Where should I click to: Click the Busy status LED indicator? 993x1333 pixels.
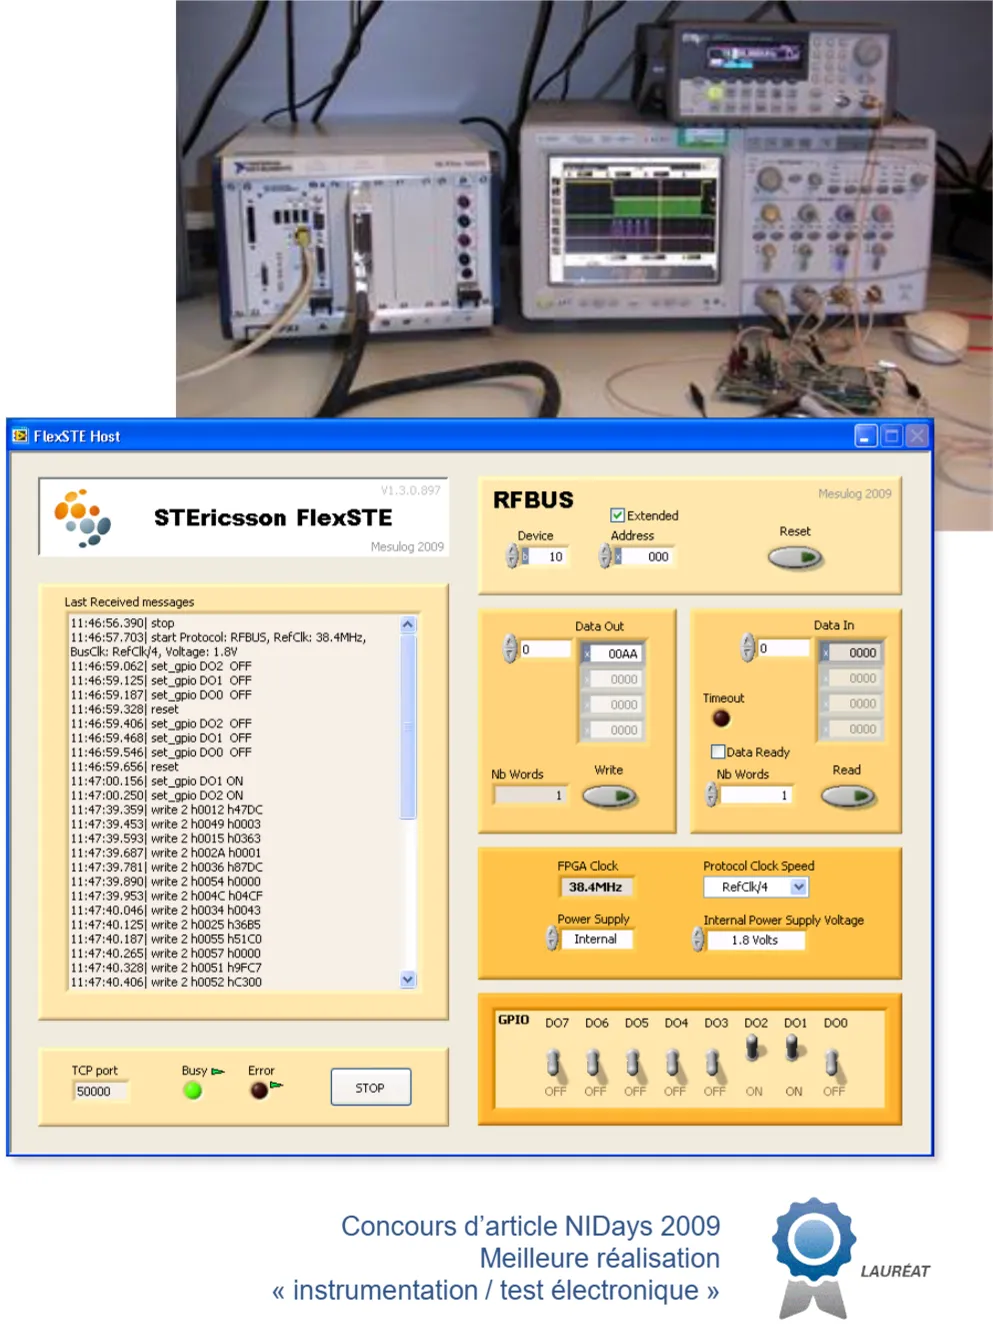click(193, 1090)
